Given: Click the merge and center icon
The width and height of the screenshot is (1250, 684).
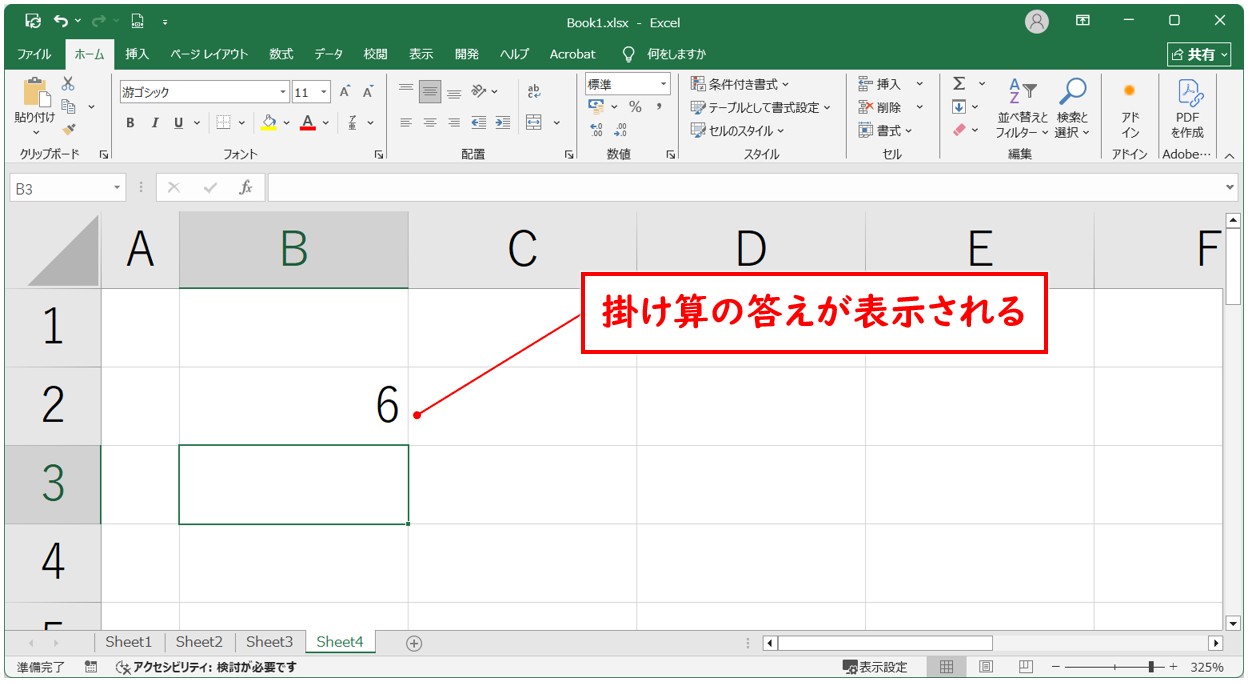Looking at the screenshot, I should coord(534,123).
